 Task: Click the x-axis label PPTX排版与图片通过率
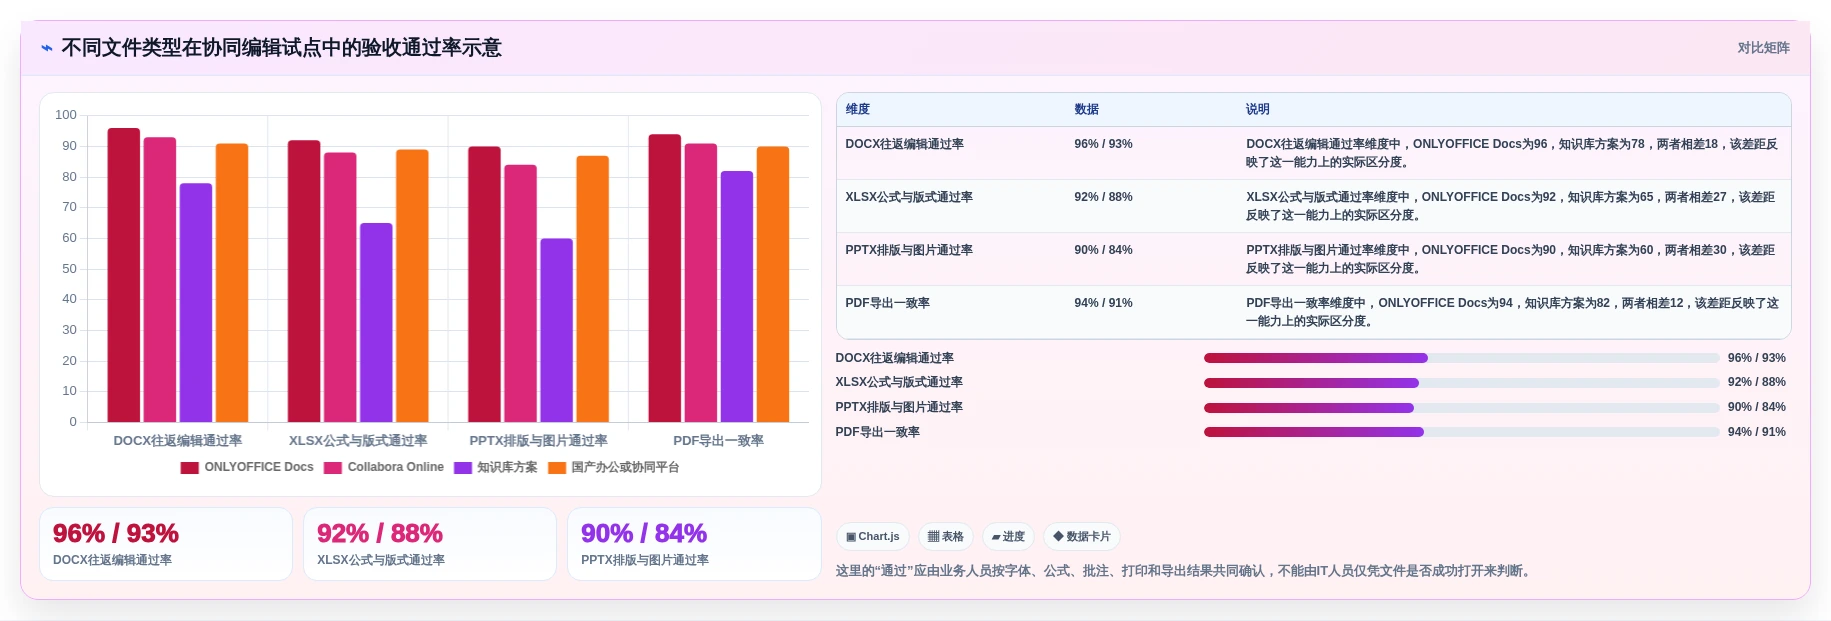pyautogui.click(x=539, y=441)
